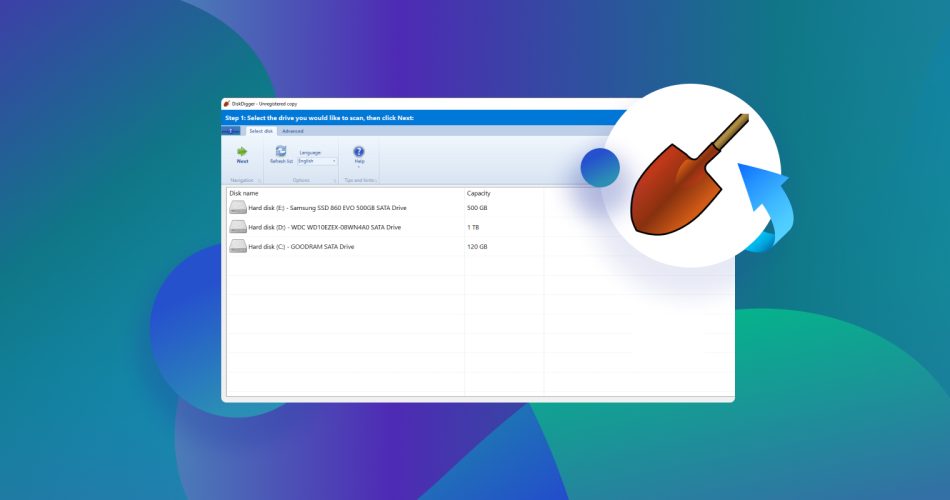
Task: Expand the Options group dialog launcher
Action: click(334, 181)
